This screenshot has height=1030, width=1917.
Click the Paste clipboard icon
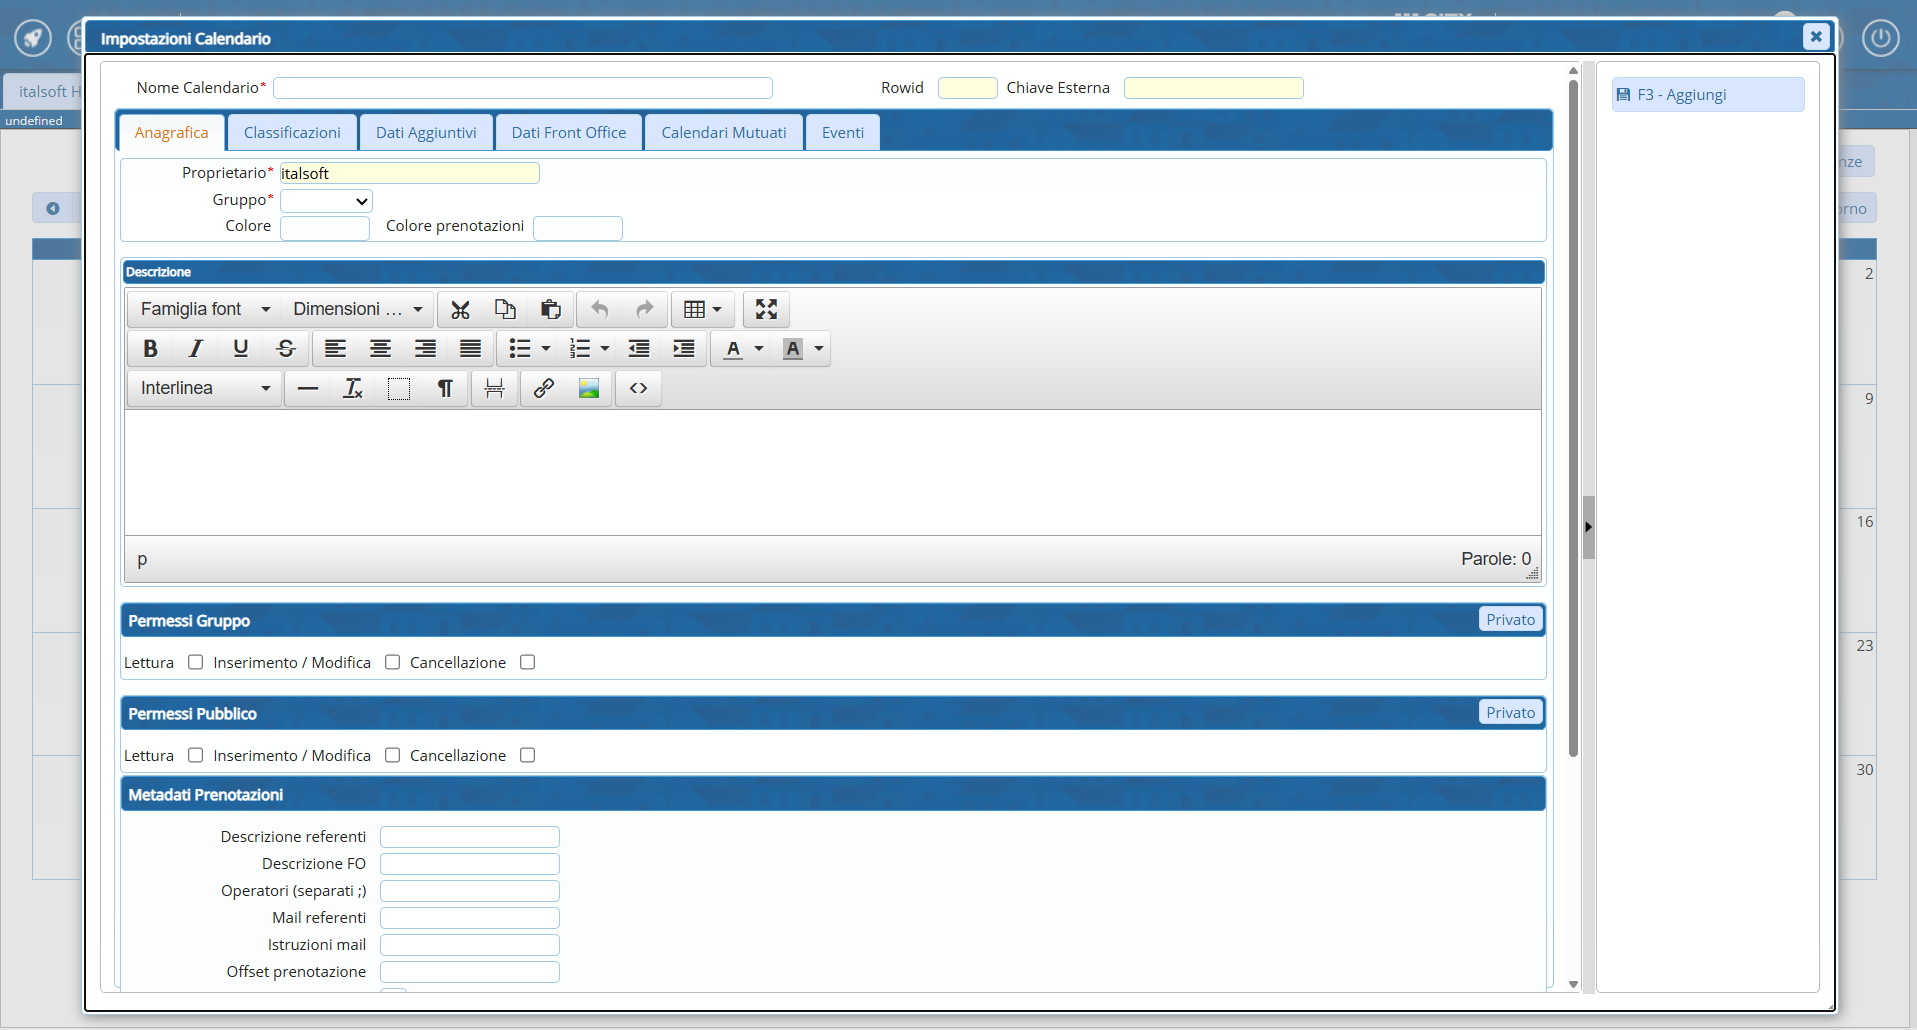[550, 310]
